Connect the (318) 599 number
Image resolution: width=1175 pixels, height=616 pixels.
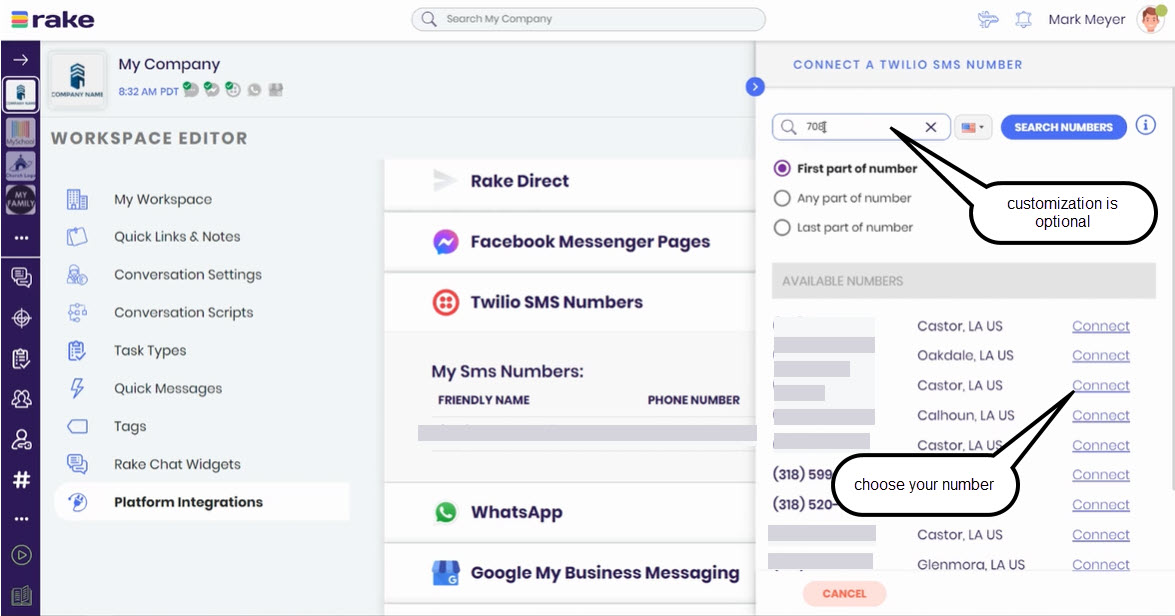coord(1100,474)
